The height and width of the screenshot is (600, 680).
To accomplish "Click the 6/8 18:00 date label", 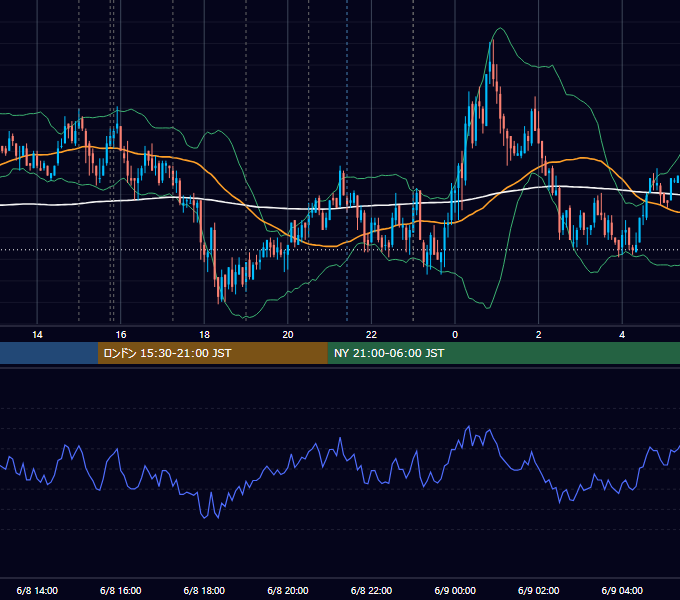I will 204,590.
